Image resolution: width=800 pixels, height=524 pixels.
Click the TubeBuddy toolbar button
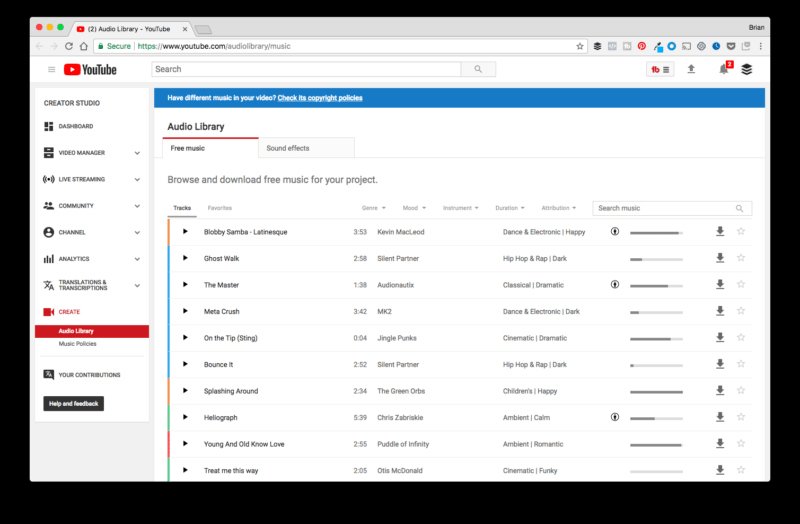point(660,69)
